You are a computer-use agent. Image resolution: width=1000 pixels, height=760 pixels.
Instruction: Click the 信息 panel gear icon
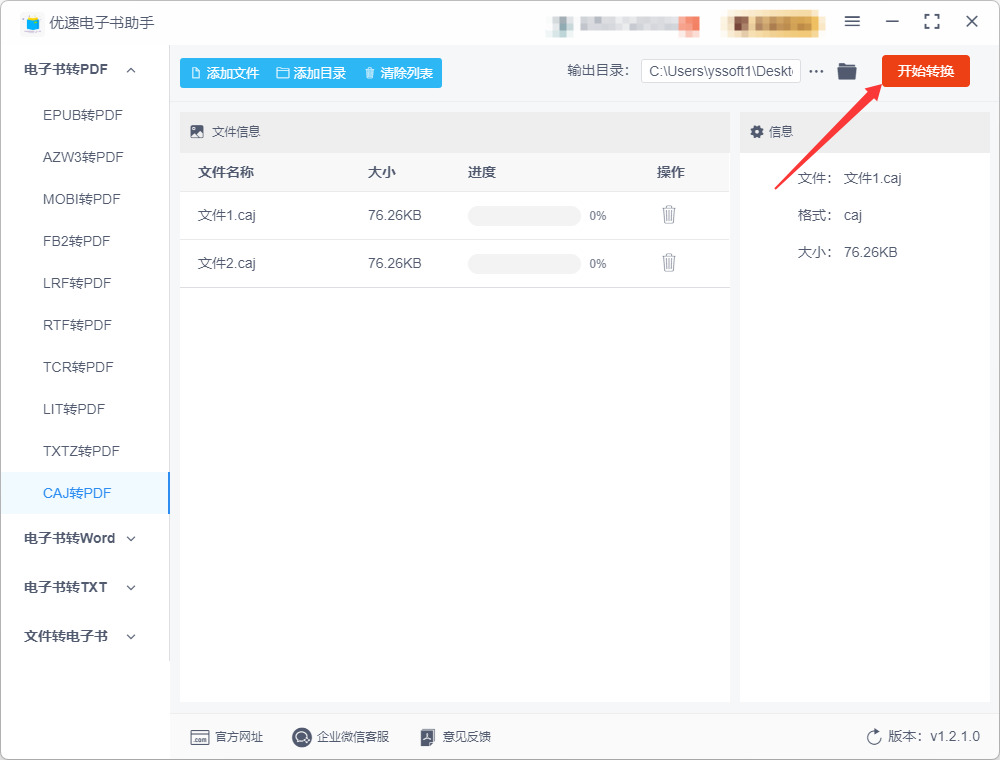point(756,132)
